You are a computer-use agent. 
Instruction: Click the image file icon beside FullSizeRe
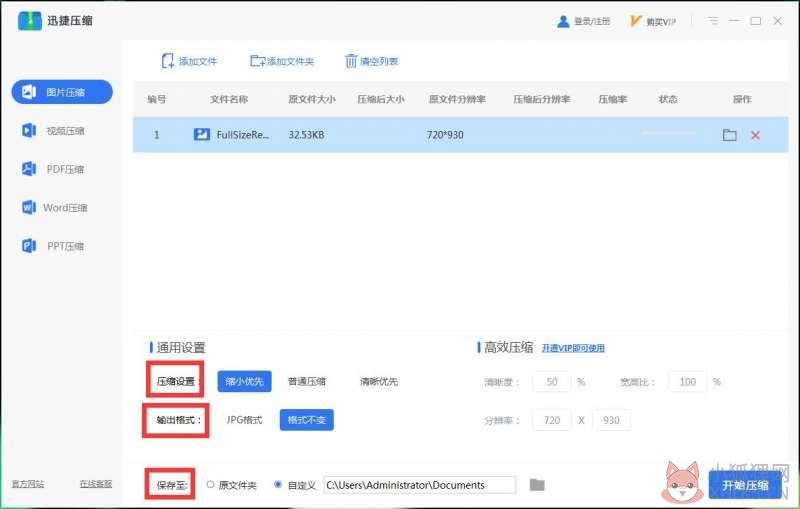coord(202,135)
